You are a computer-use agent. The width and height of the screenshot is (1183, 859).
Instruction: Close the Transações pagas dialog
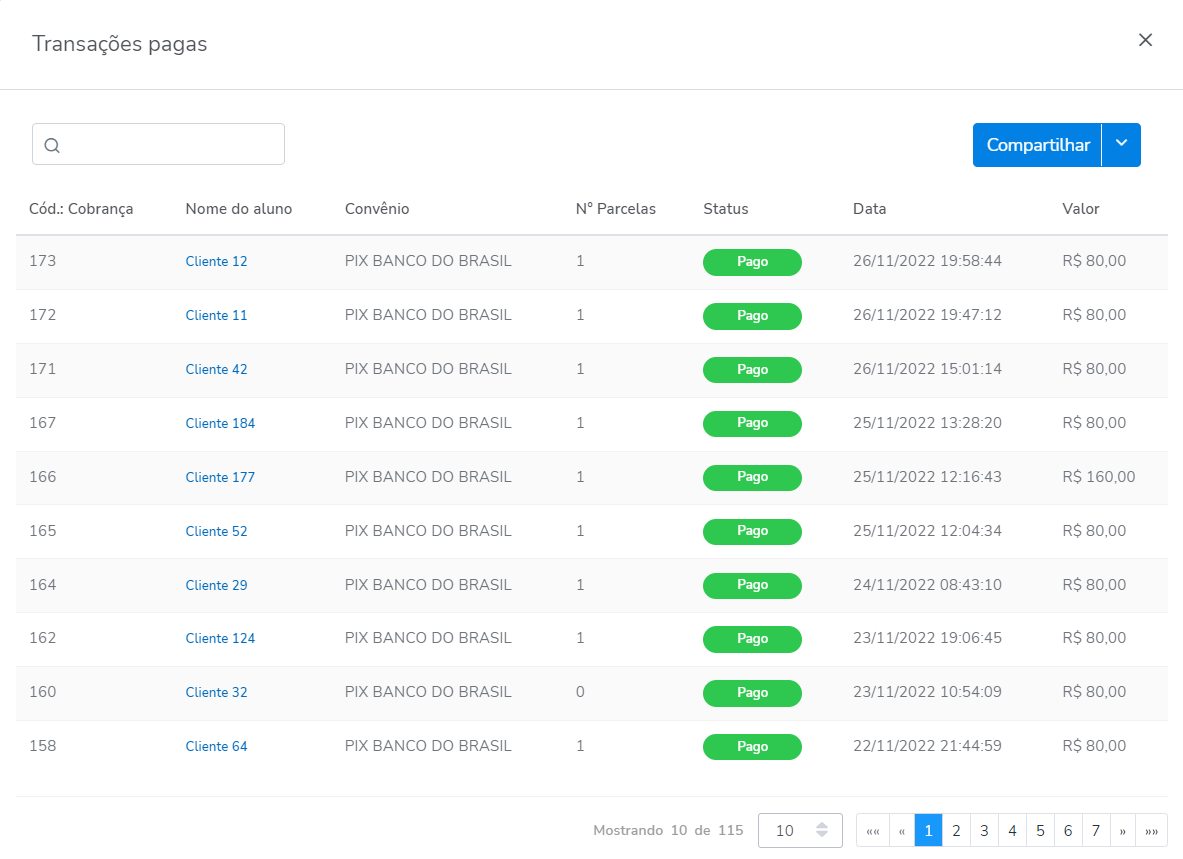(1145, 40)
